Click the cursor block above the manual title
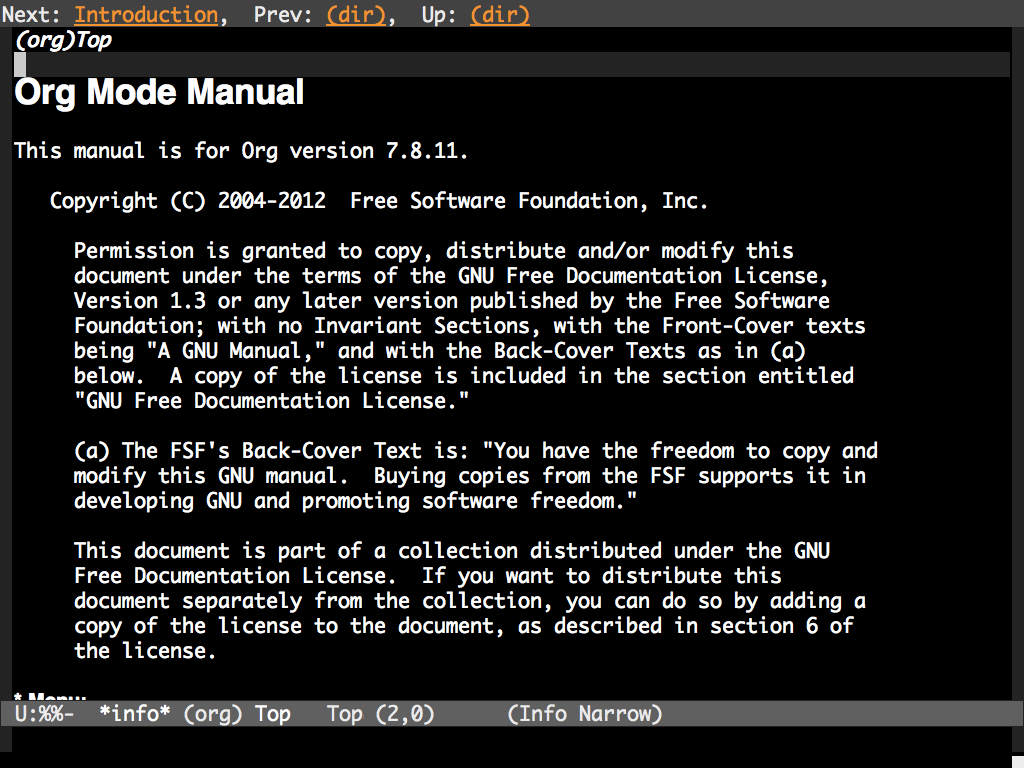The height and width of the screenshot is (768, 1024). (20, 65)
